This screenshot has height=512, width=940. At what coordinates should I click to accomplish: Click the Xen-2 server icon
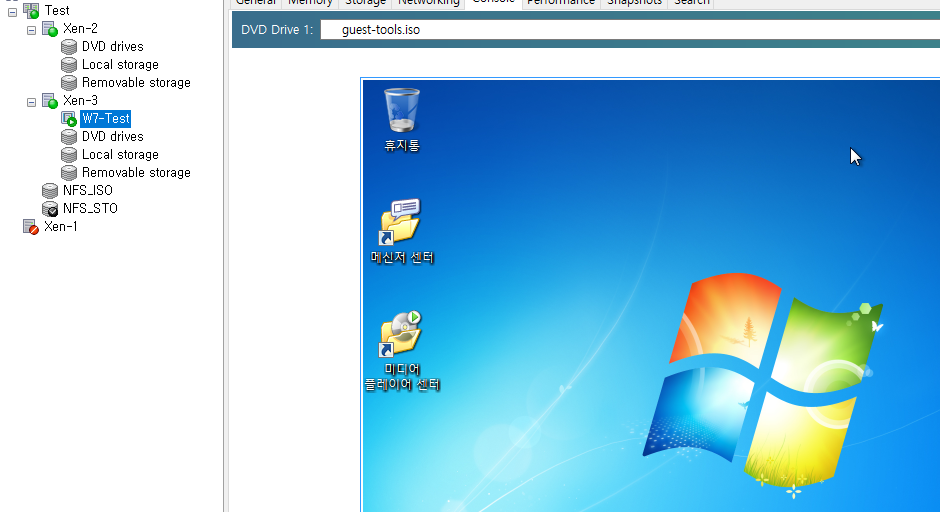pyautogui.click(x=50, y=28)
